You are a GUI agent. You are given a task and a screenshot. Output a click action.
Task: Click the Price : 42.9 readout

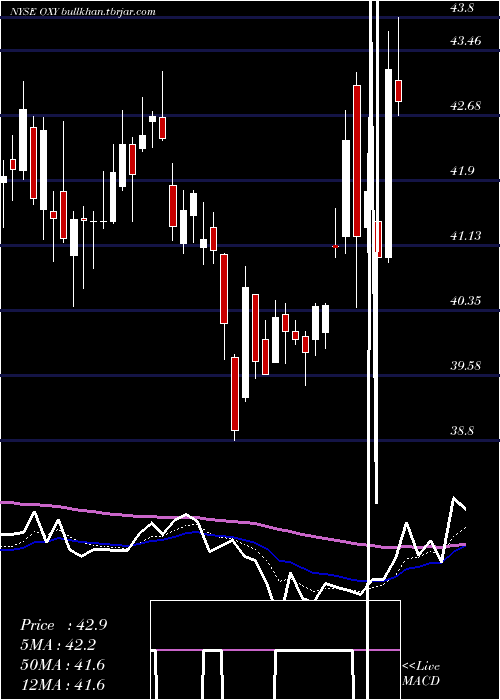coord(63,625)
